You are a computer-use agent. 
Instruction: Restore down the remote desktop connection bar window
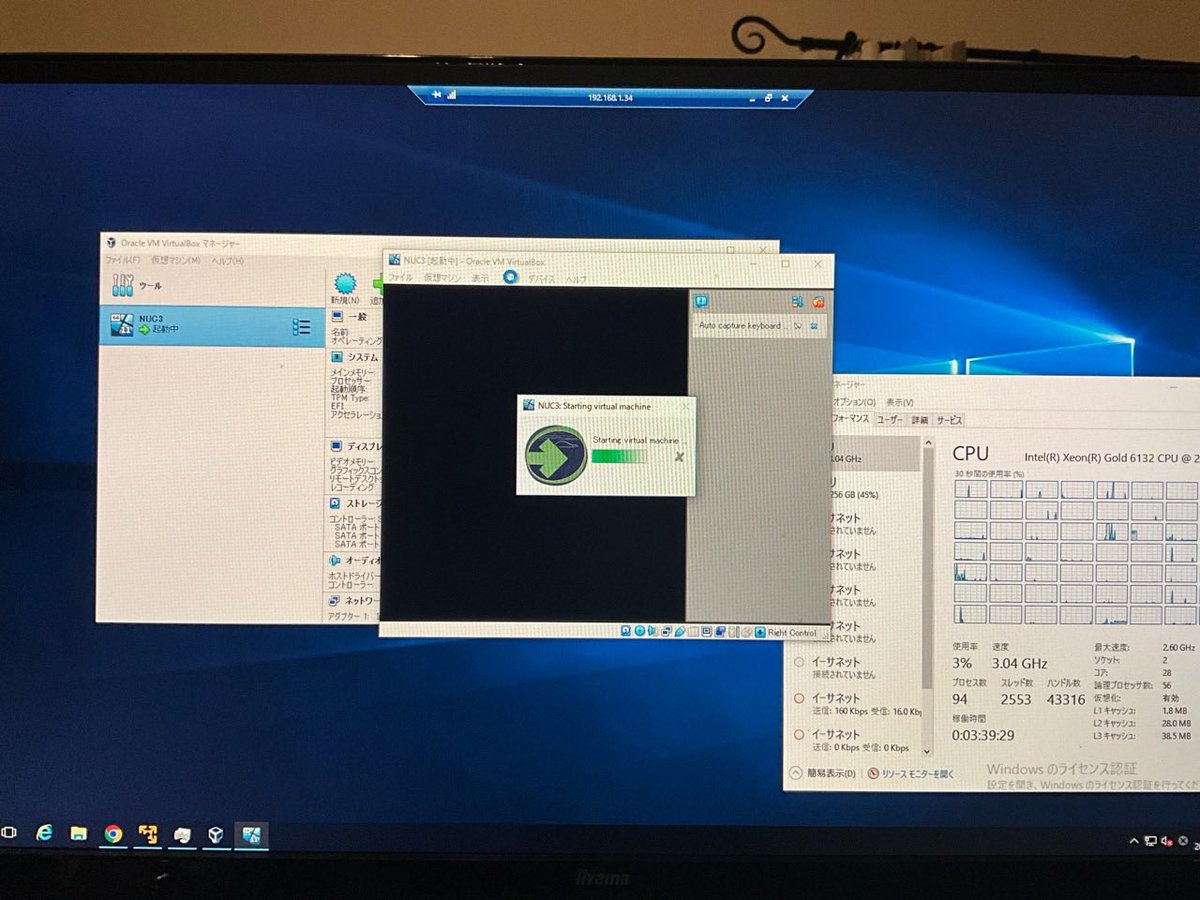coord(768,98)
